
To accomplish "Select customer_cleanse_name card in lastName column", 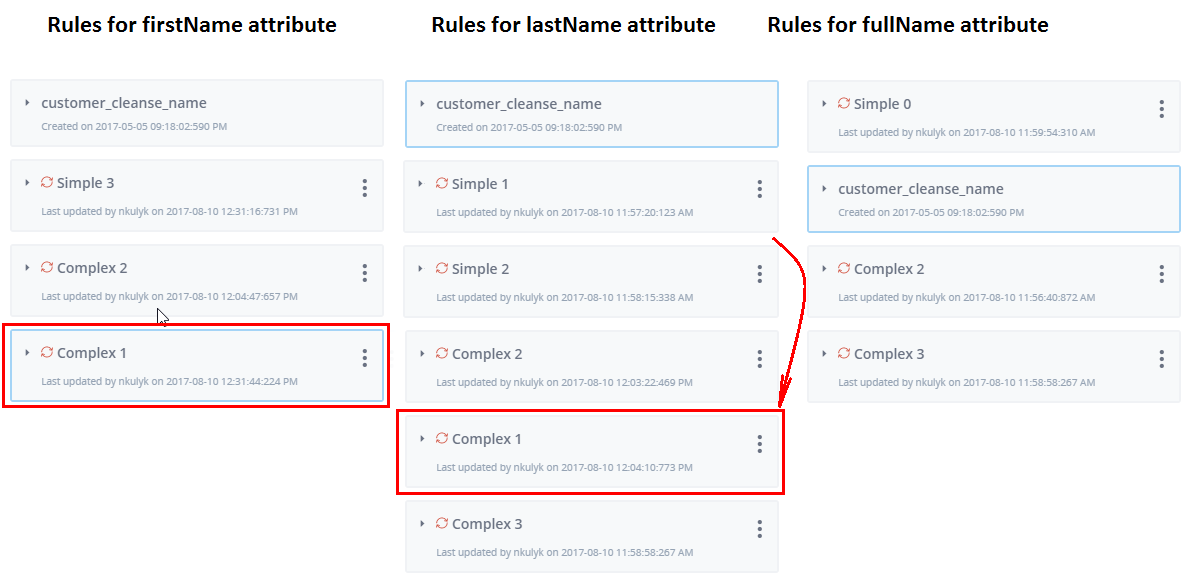I will [592, 114].
